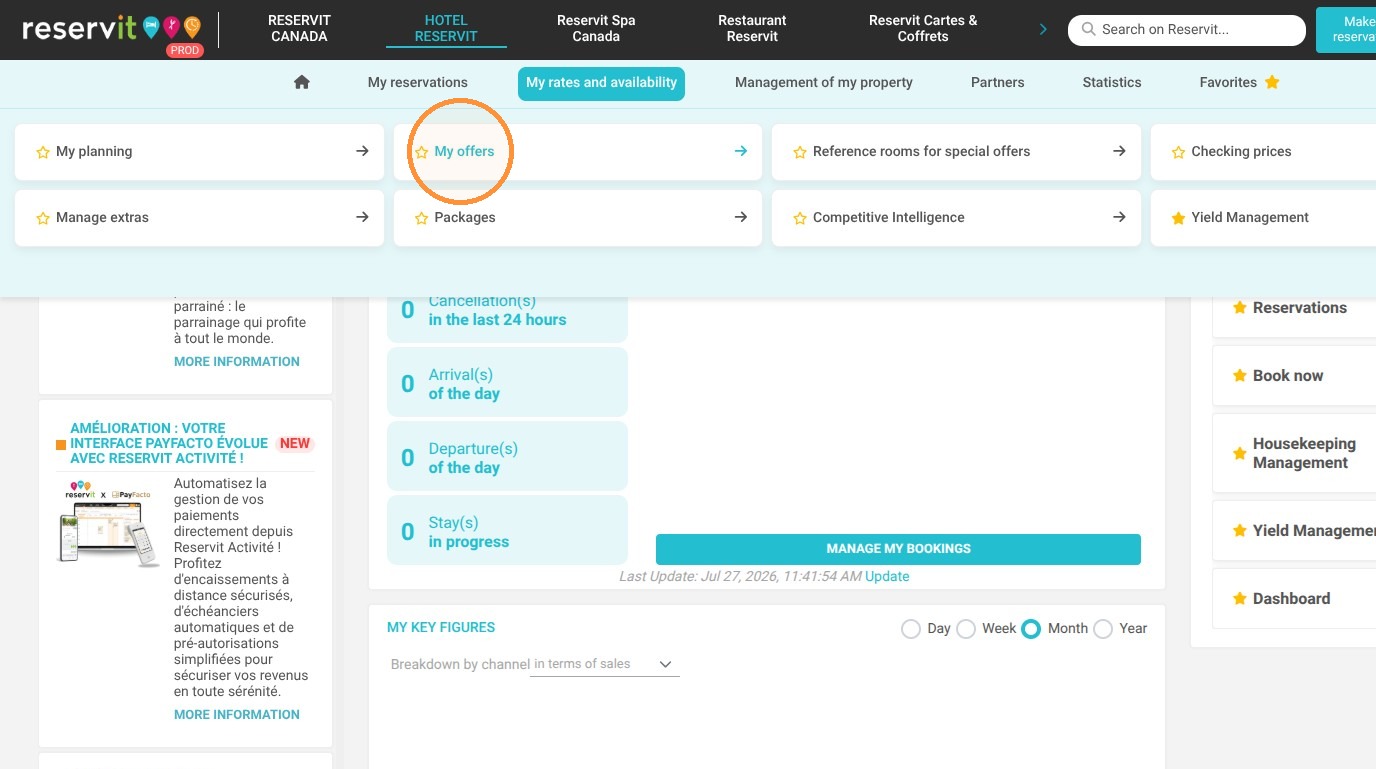Open MORE INFORMATION under parrainage article

pos(237,361)
